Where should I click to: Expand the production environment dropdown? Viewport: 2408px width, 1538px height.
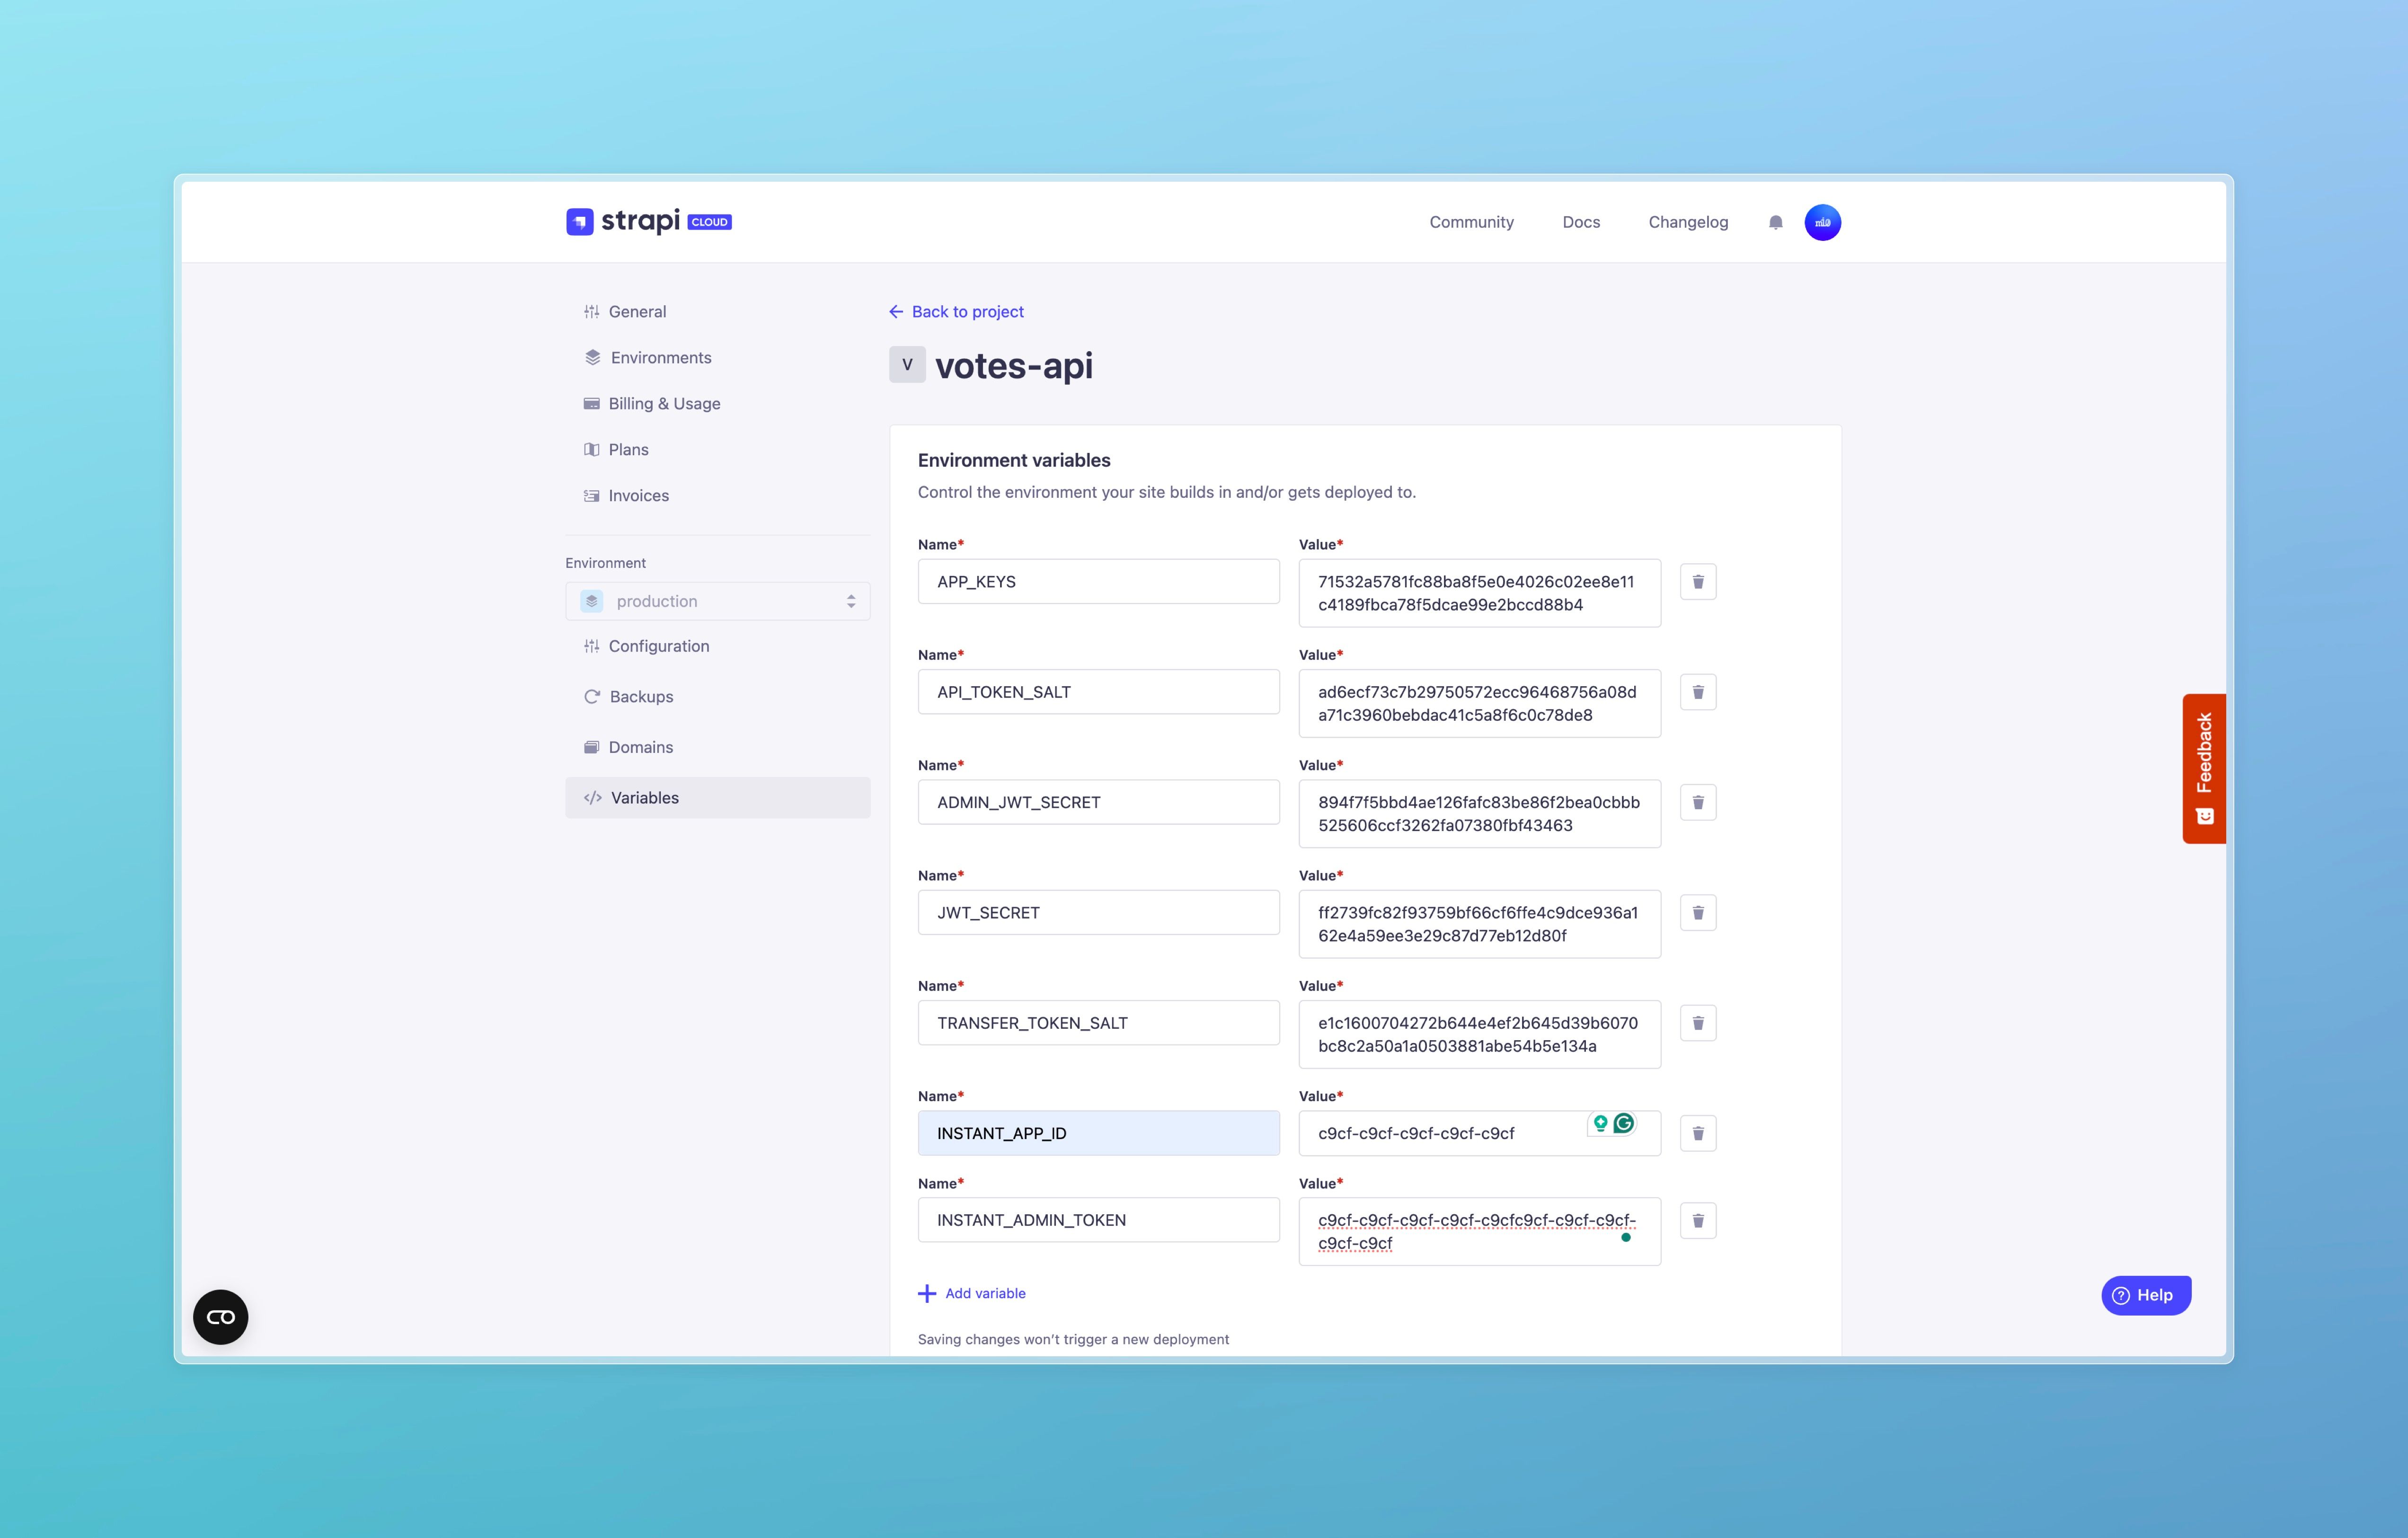[x=717, y=601]
